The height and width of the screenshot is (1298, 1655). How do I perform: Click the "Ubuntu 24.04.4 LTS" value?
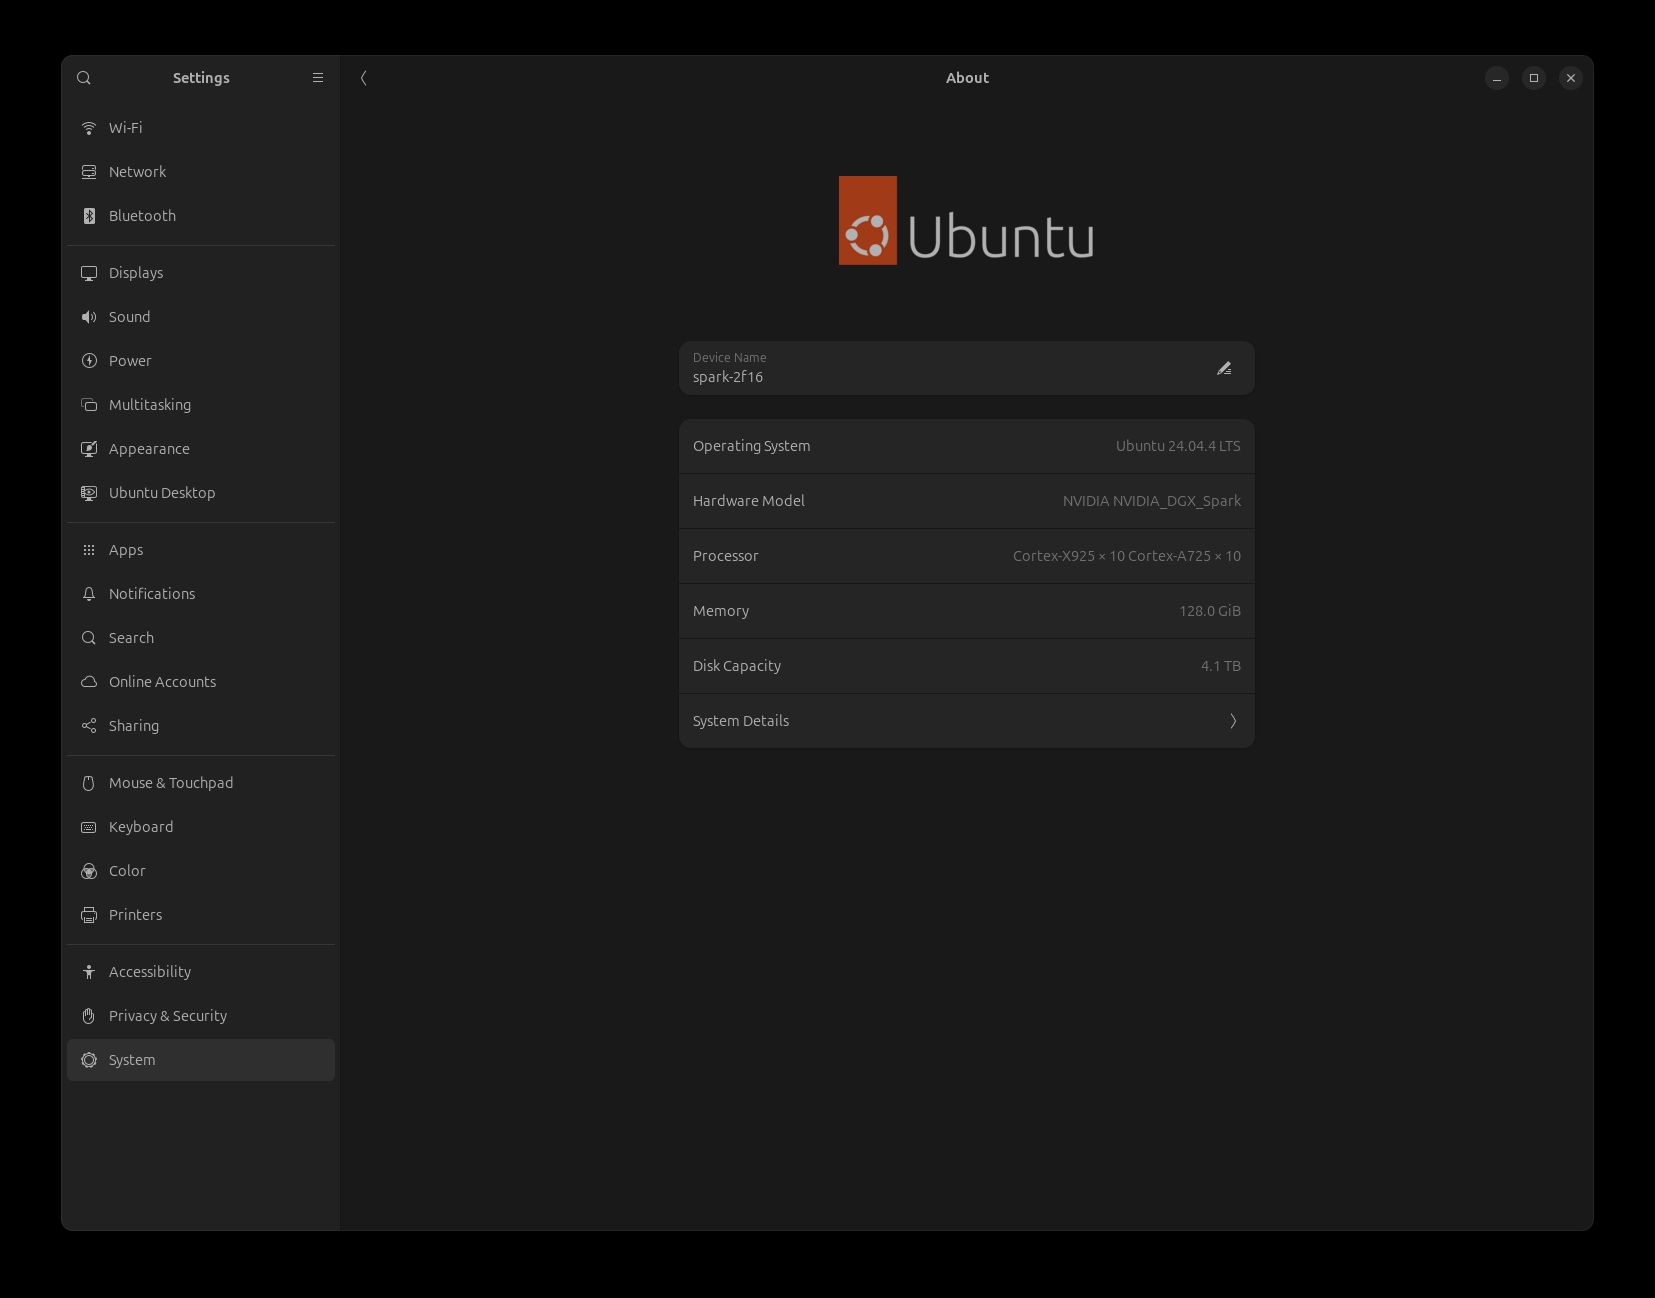[x=1178, y=446]
